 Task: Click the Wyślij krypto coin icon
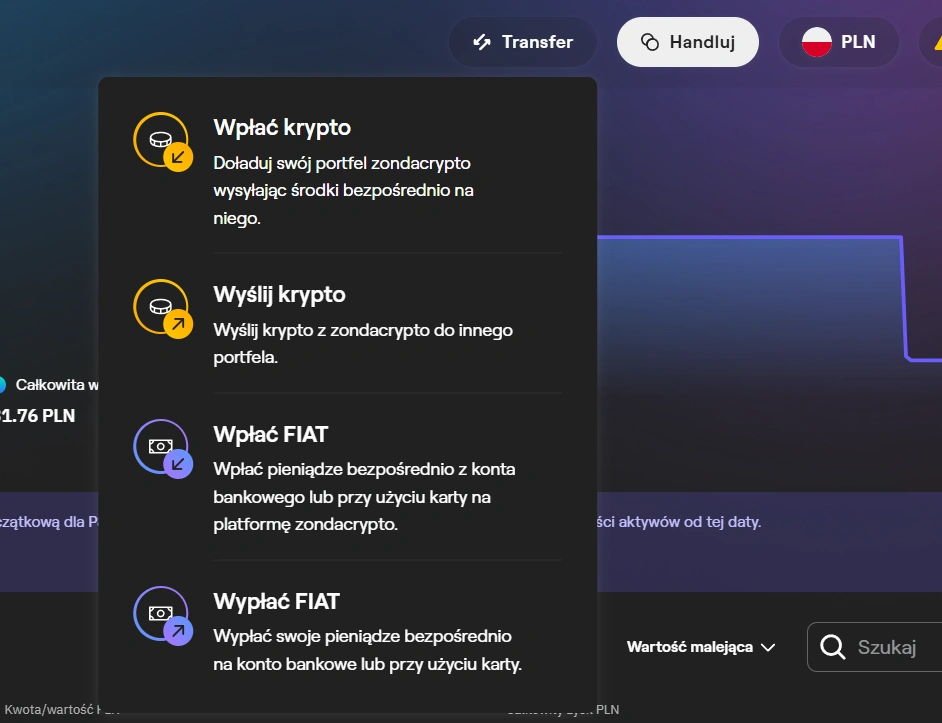click(x=161, y=308)
